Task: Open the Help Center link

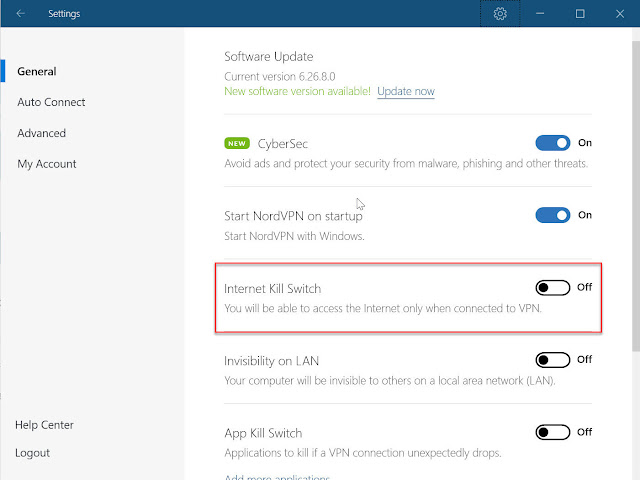Action: click(44, 425)
